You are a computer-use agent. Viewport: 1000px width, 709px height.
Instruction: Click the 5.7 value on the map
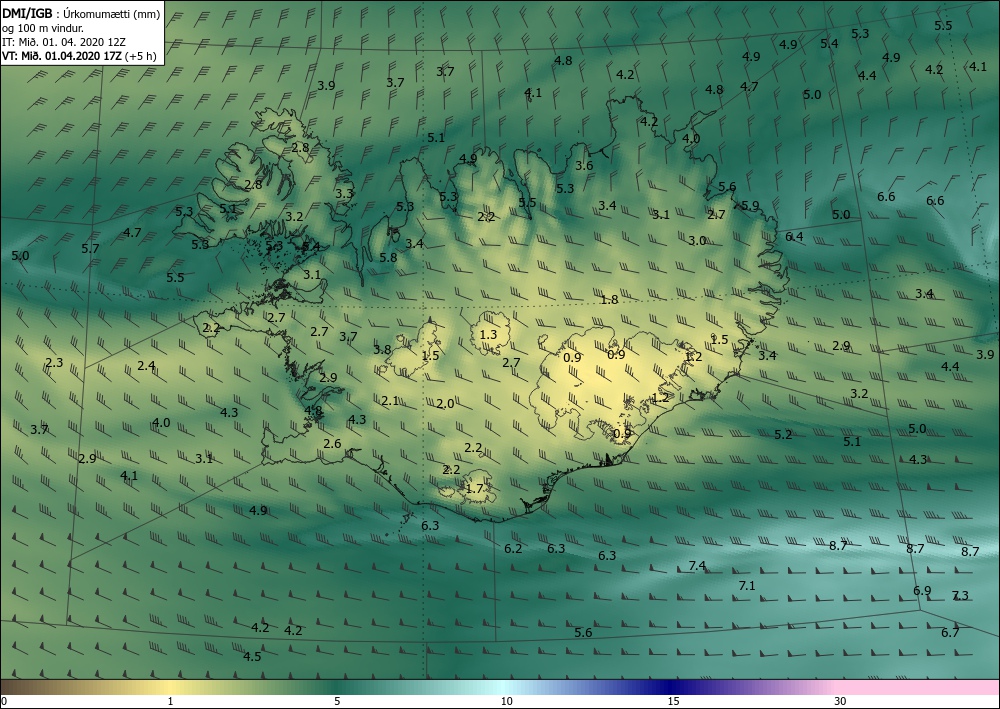point(91,249)
